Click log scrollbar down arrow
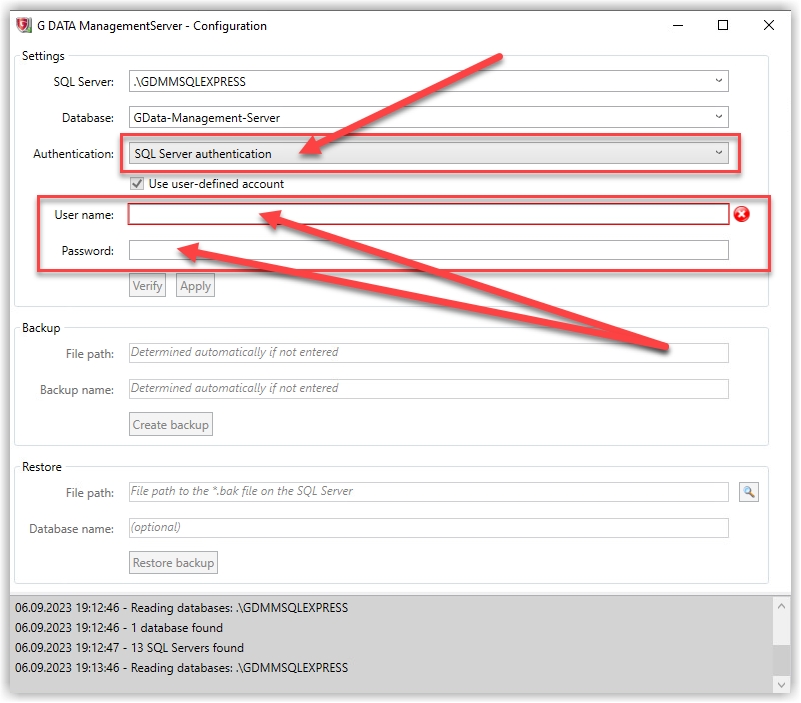Viewport: 801px width, 703px height. [781, 684]
